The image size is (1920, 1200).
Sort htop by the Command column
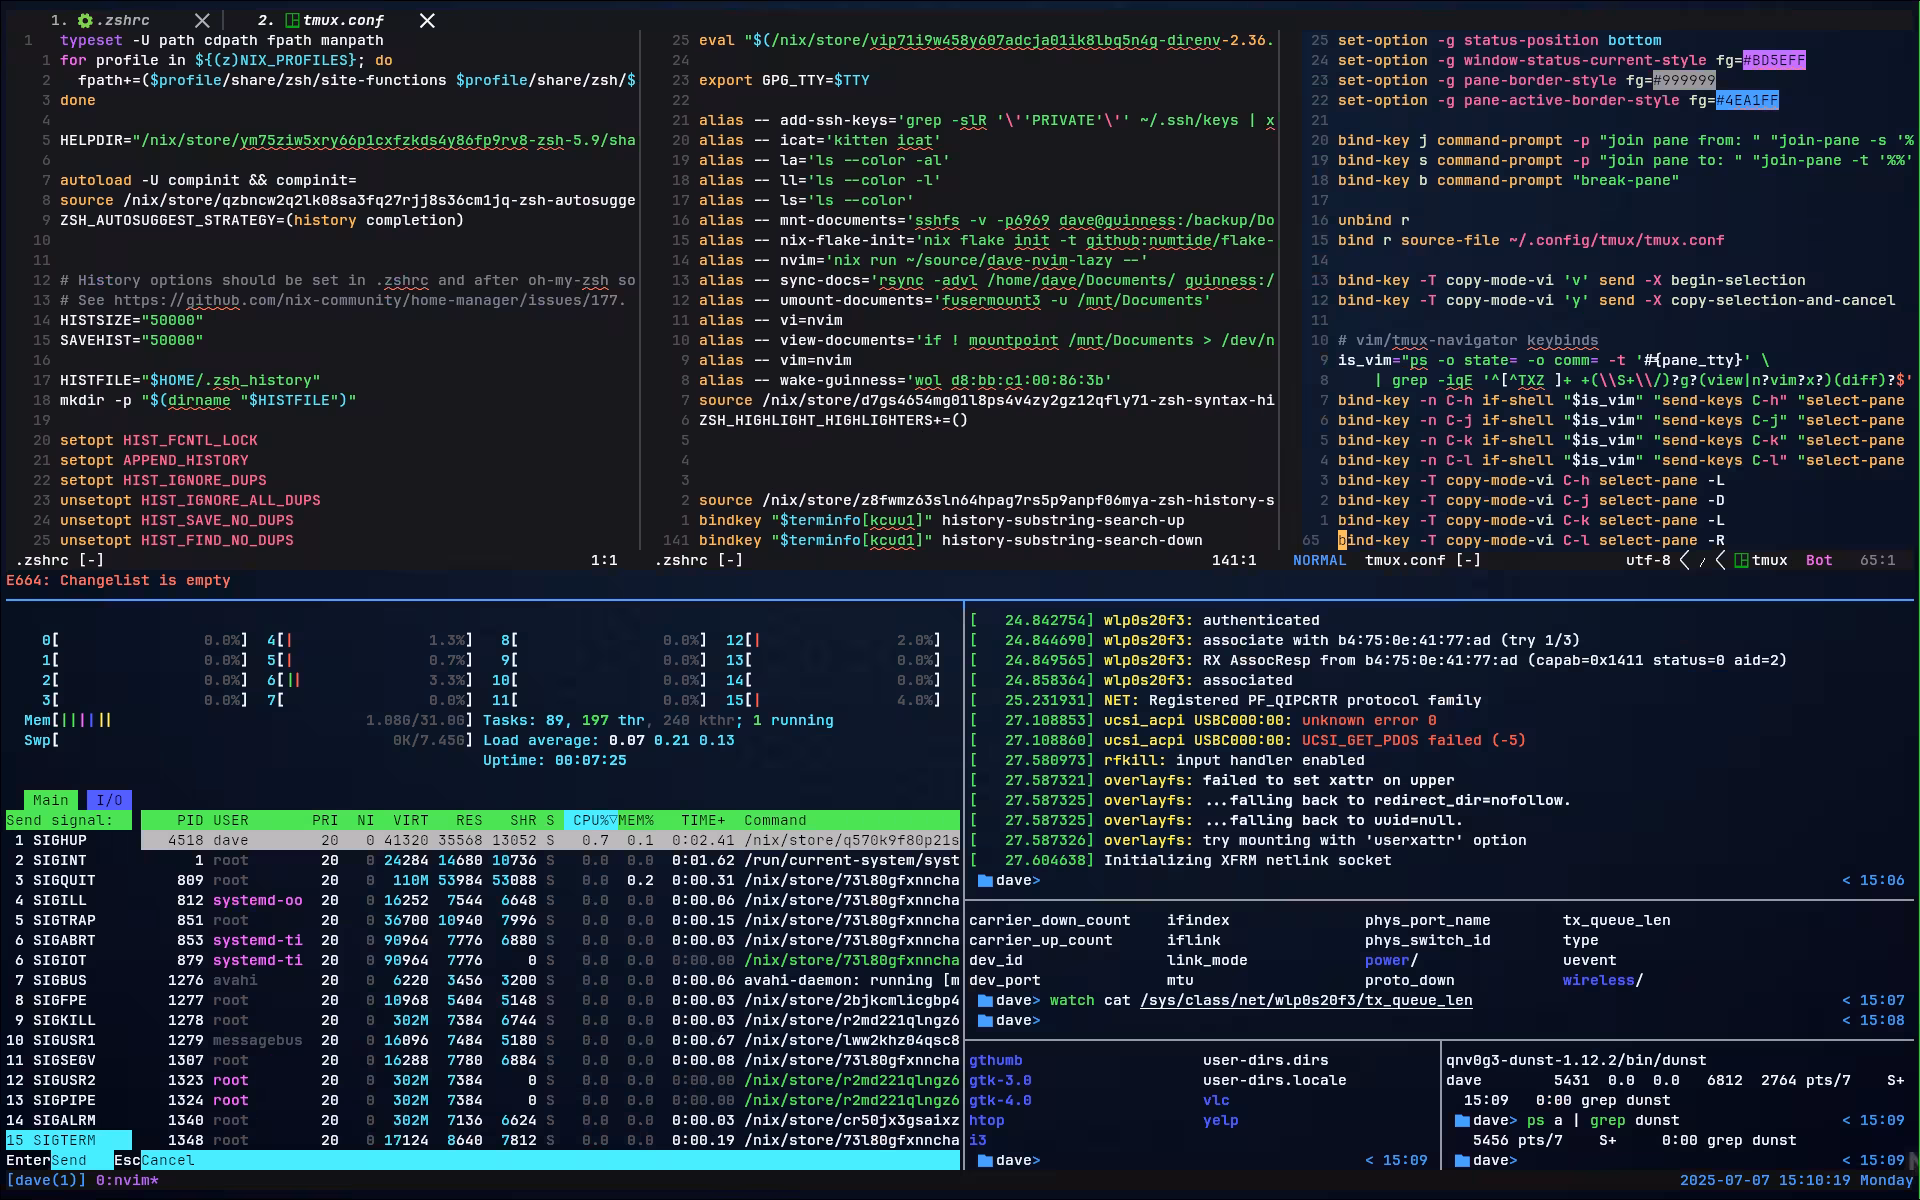775,820
